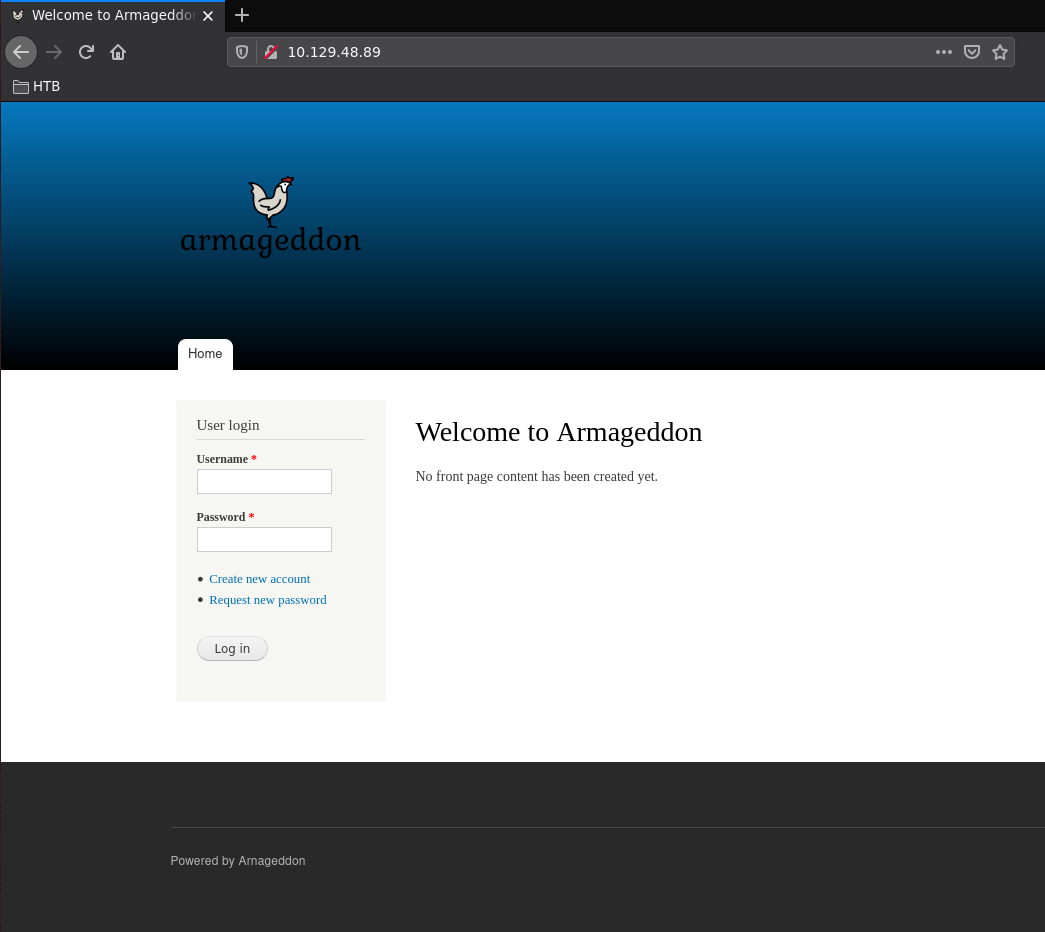
Task: Open a new tab with plus button
Action: pos(242,15)
